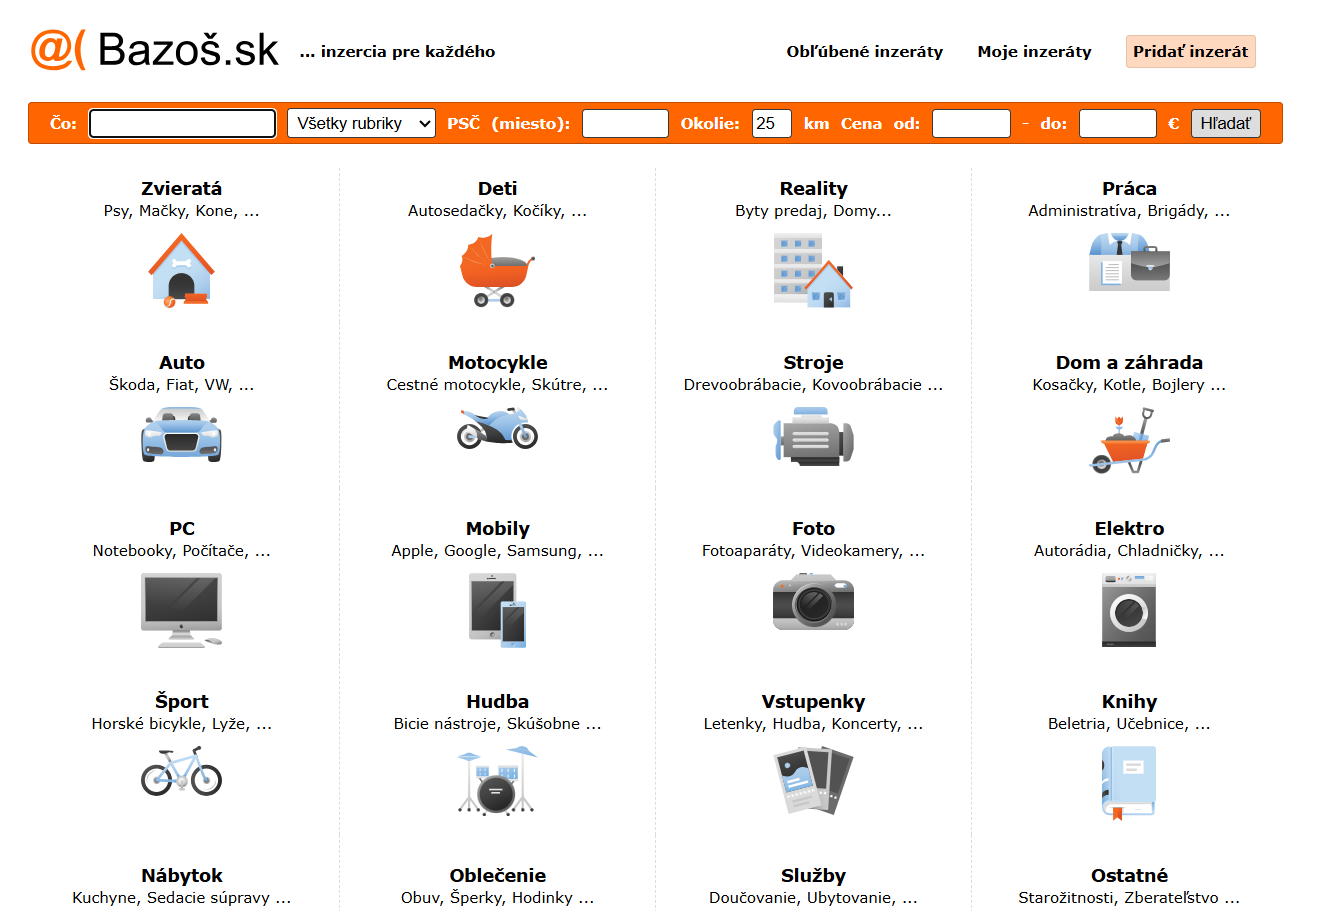Click the washing machine icon under Elektro
1322x911 pixels.
point(1128,610)
